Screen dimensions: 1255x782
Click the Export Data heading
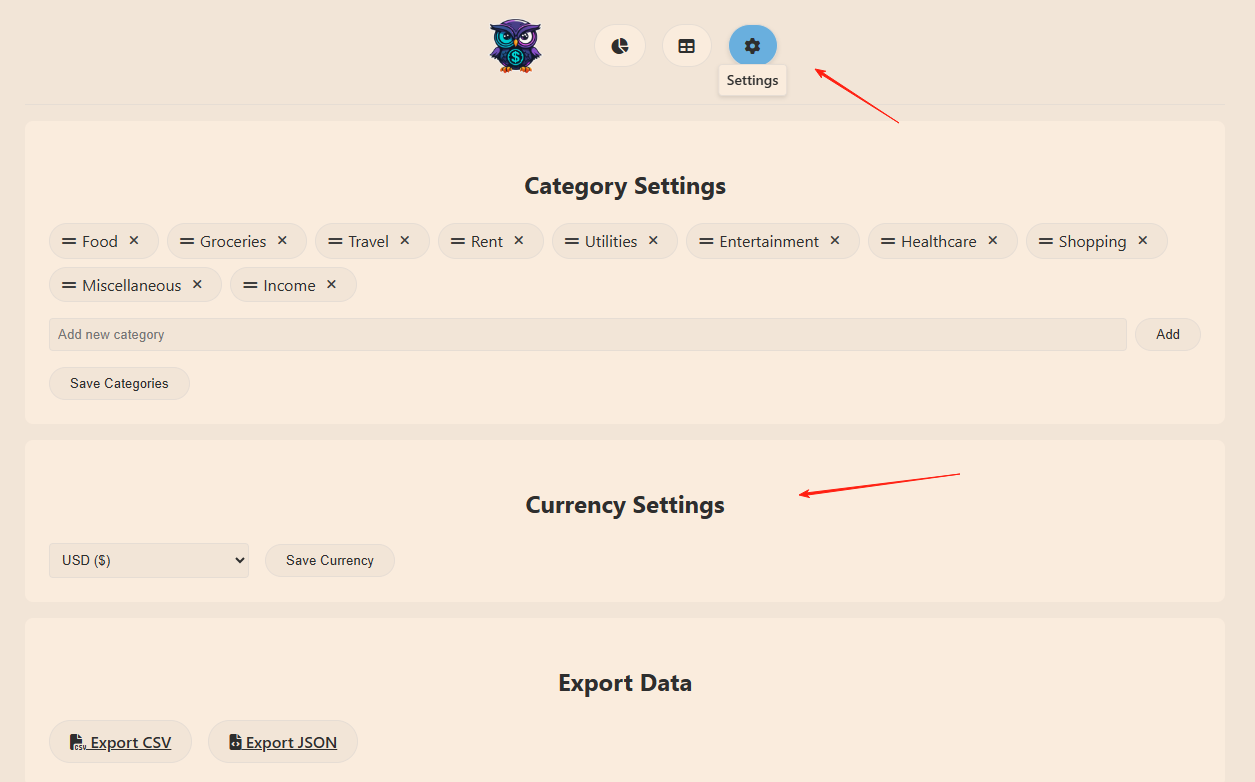(x=625, y=683)
